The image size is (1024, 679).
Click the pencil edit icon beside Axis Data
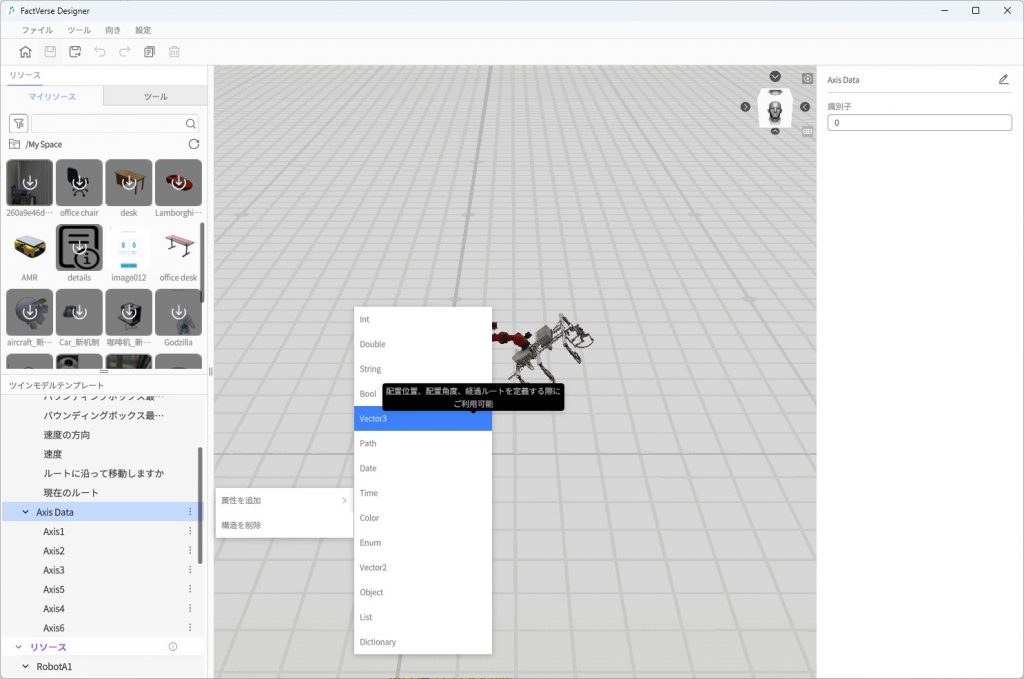(1003, 79)
